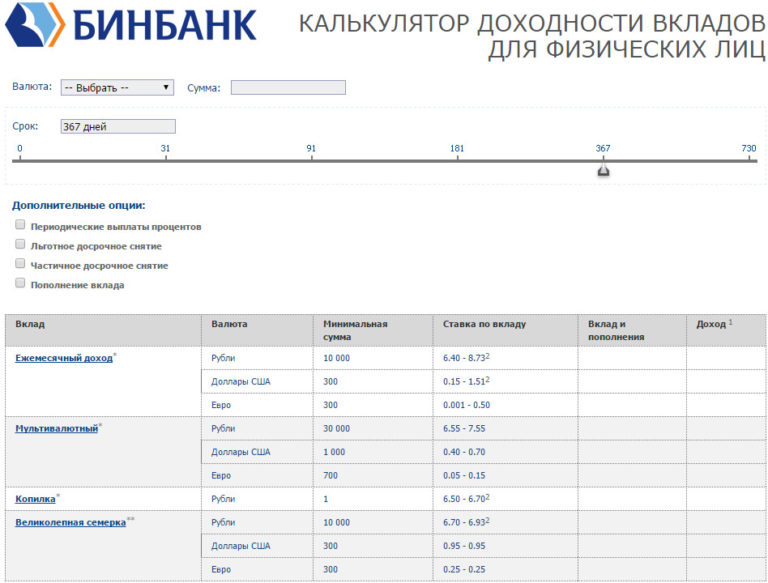Screen dimensions: 768x583
Task: Click the 30 000 minimum sum cell
Action: coord(373,429)
